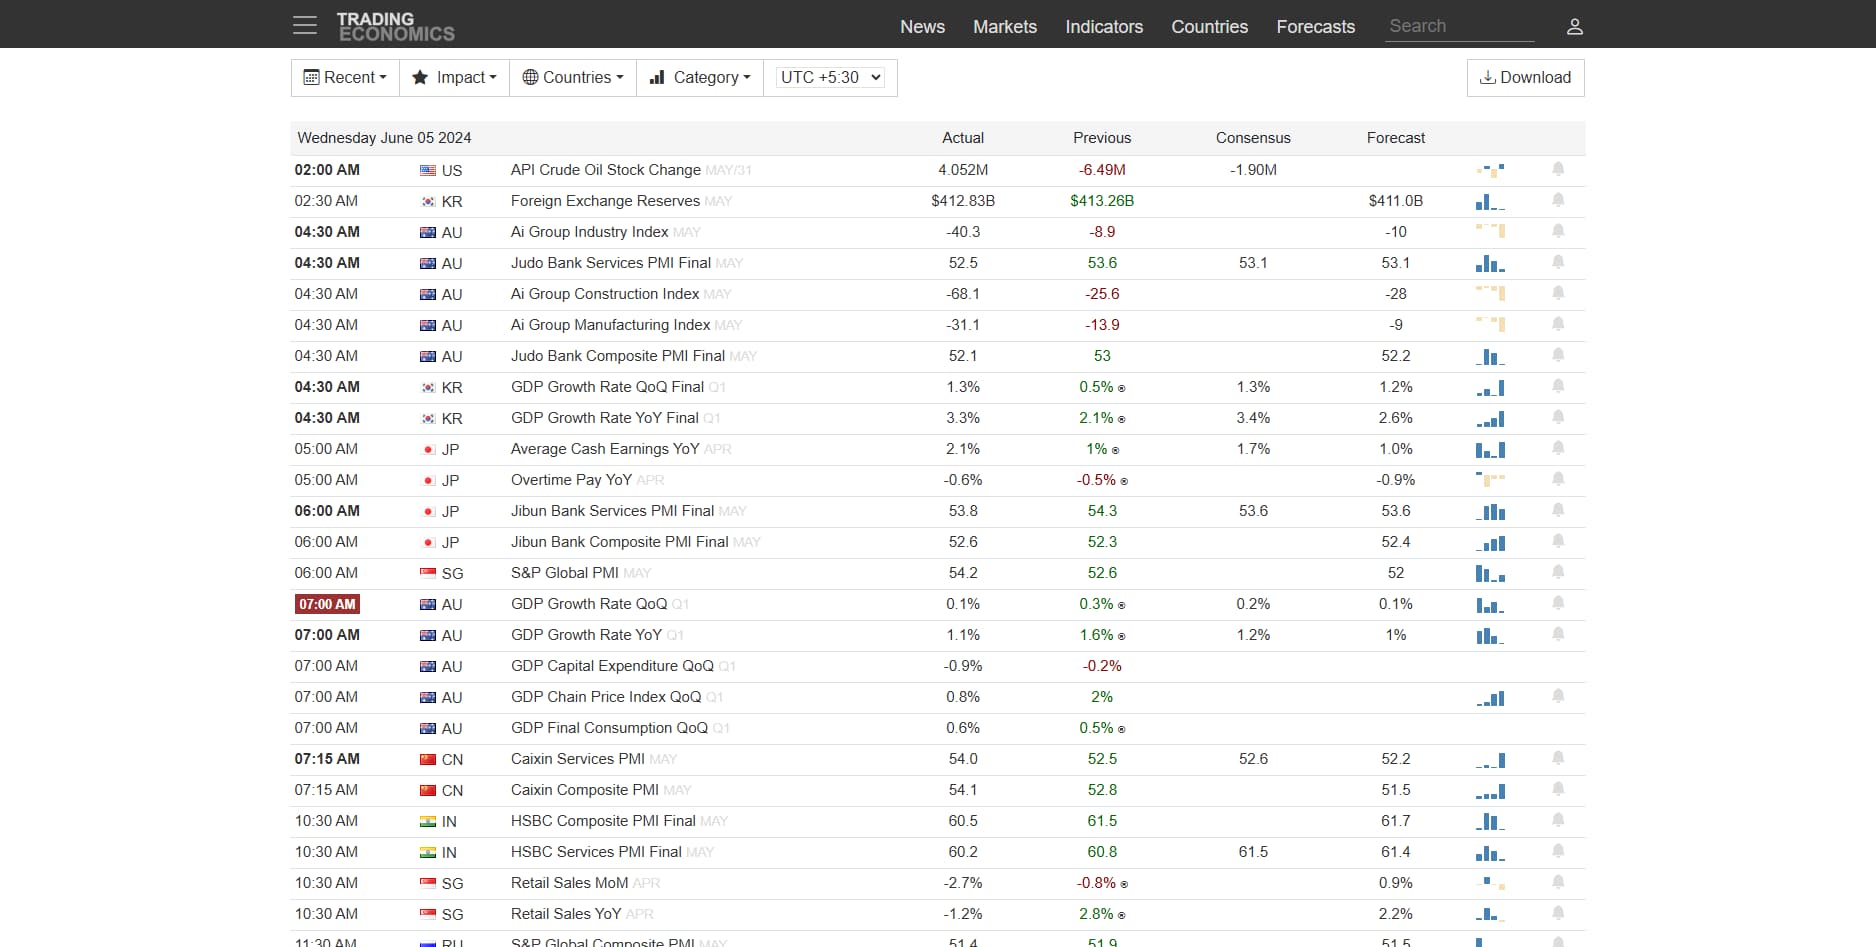The image size is (1876, 947).
Task: Expand the Category filter dropdown
Action: (x=700, y=77)
